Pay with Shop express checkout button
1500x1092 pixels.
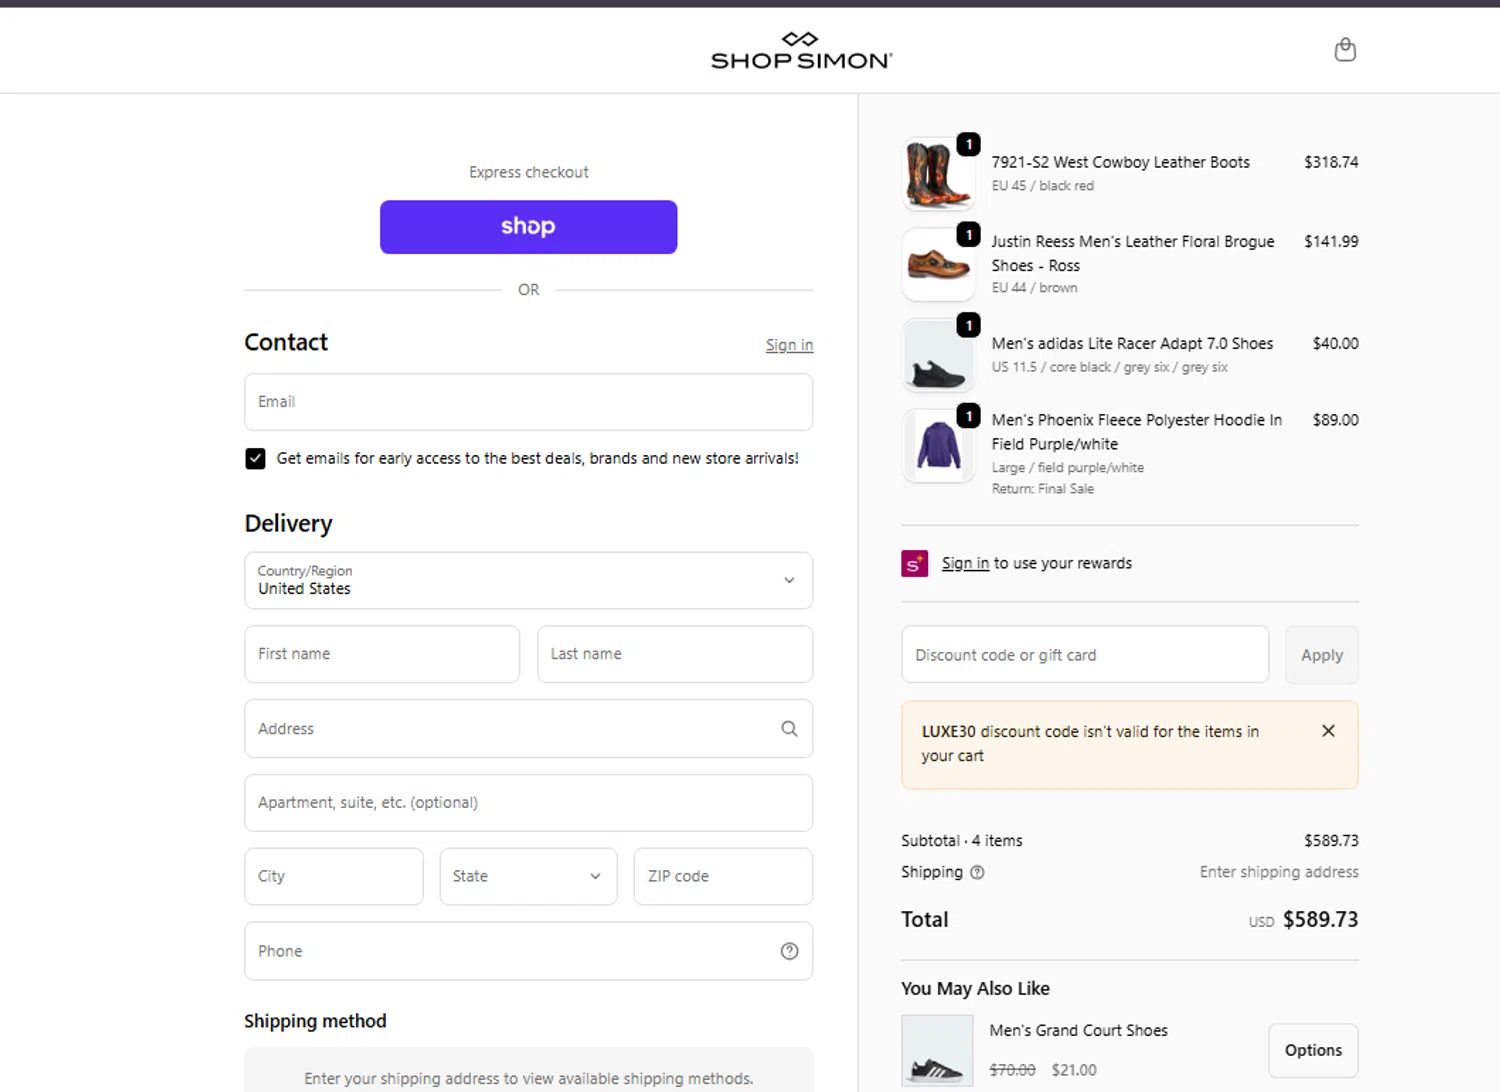[x=528, y=227]
